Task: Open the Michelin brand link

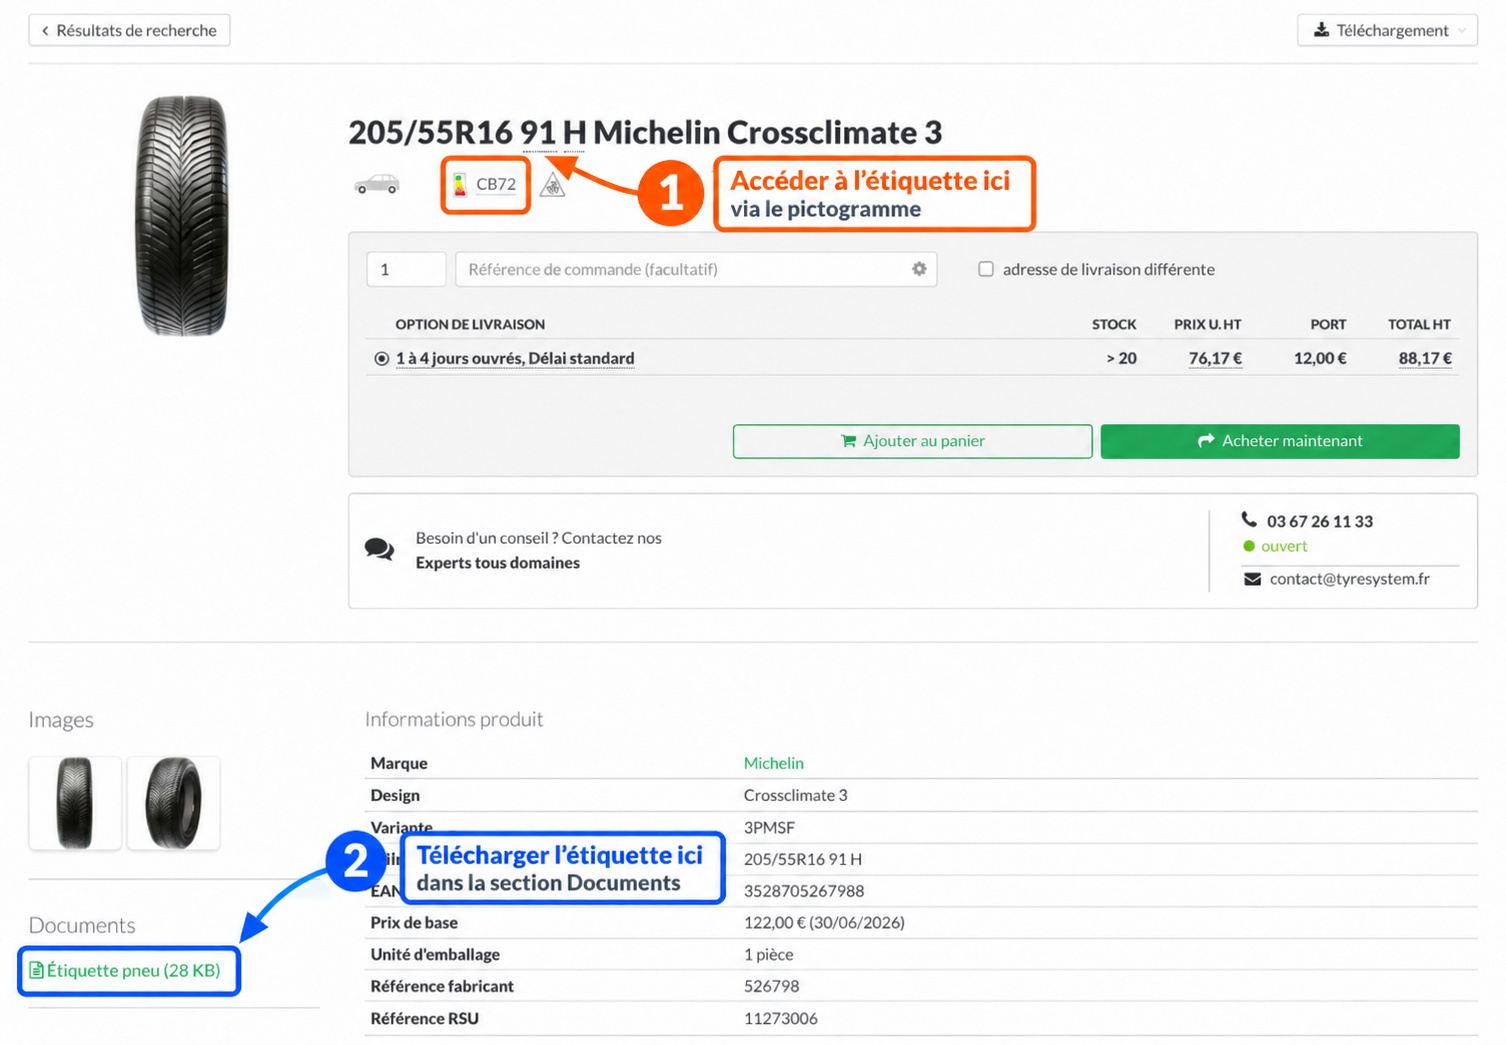Action: coord(773,763)
